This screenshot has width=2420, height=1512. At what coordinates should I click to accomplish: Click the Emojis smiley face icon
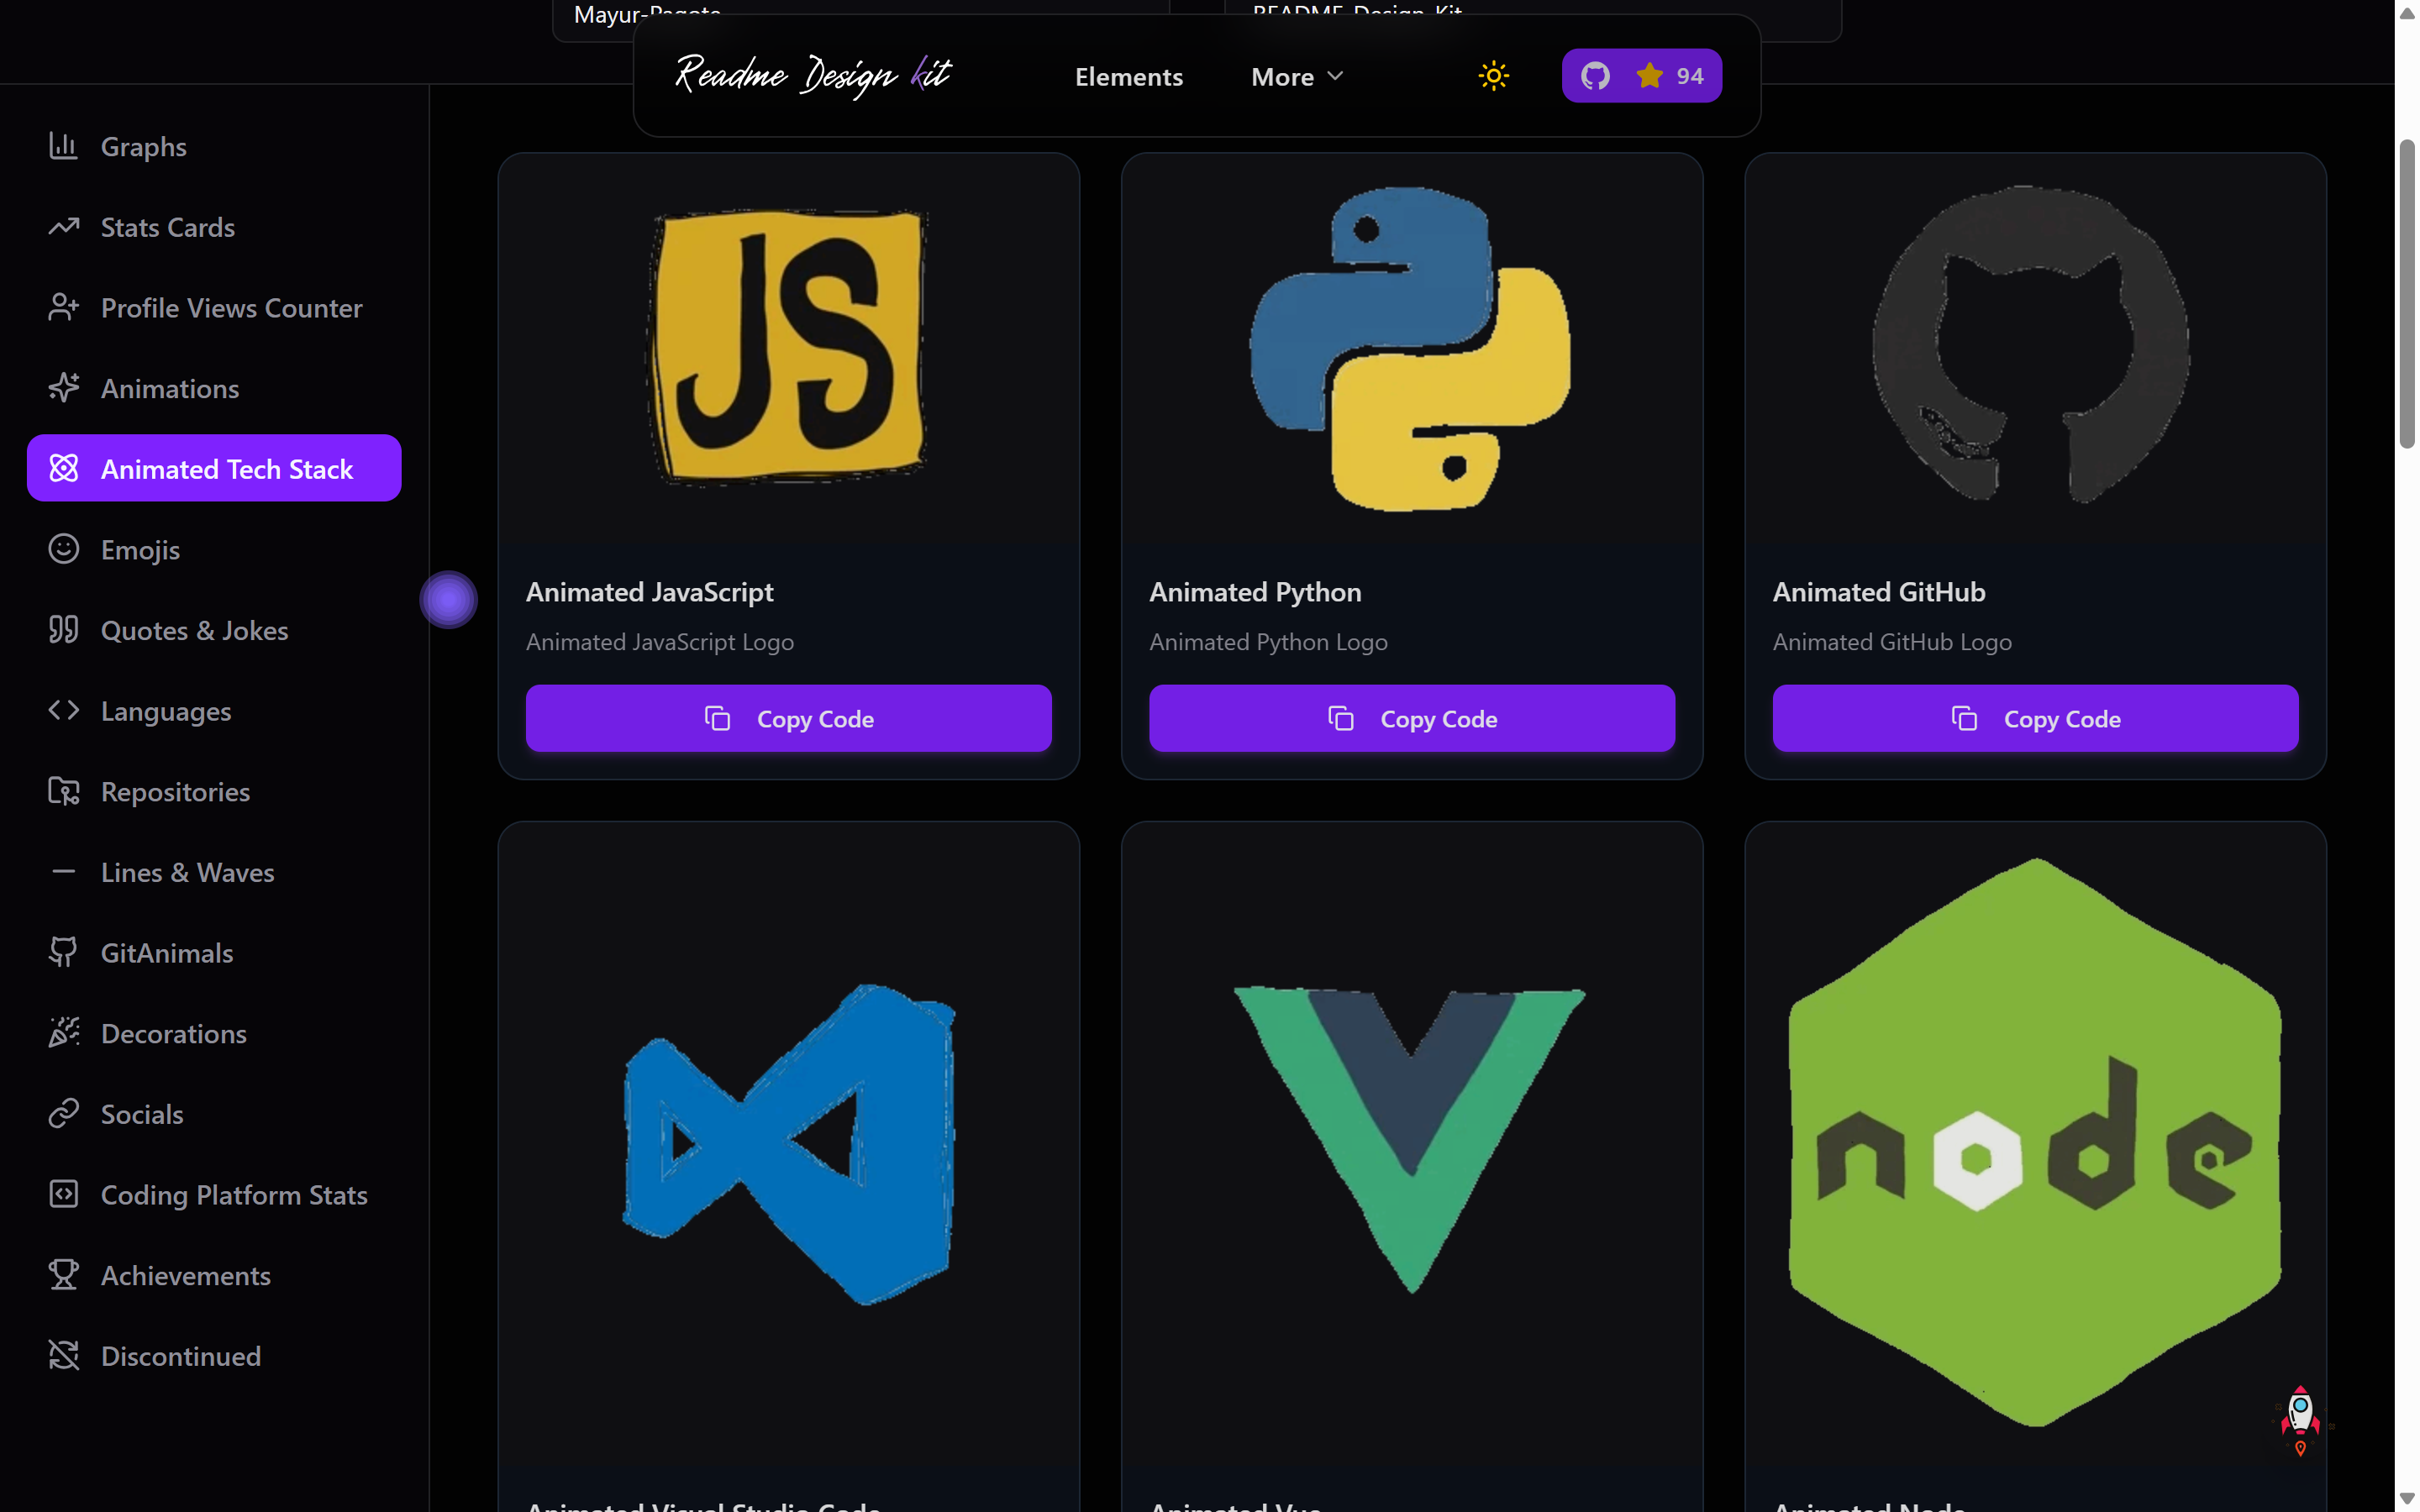(x=63, y=549)
